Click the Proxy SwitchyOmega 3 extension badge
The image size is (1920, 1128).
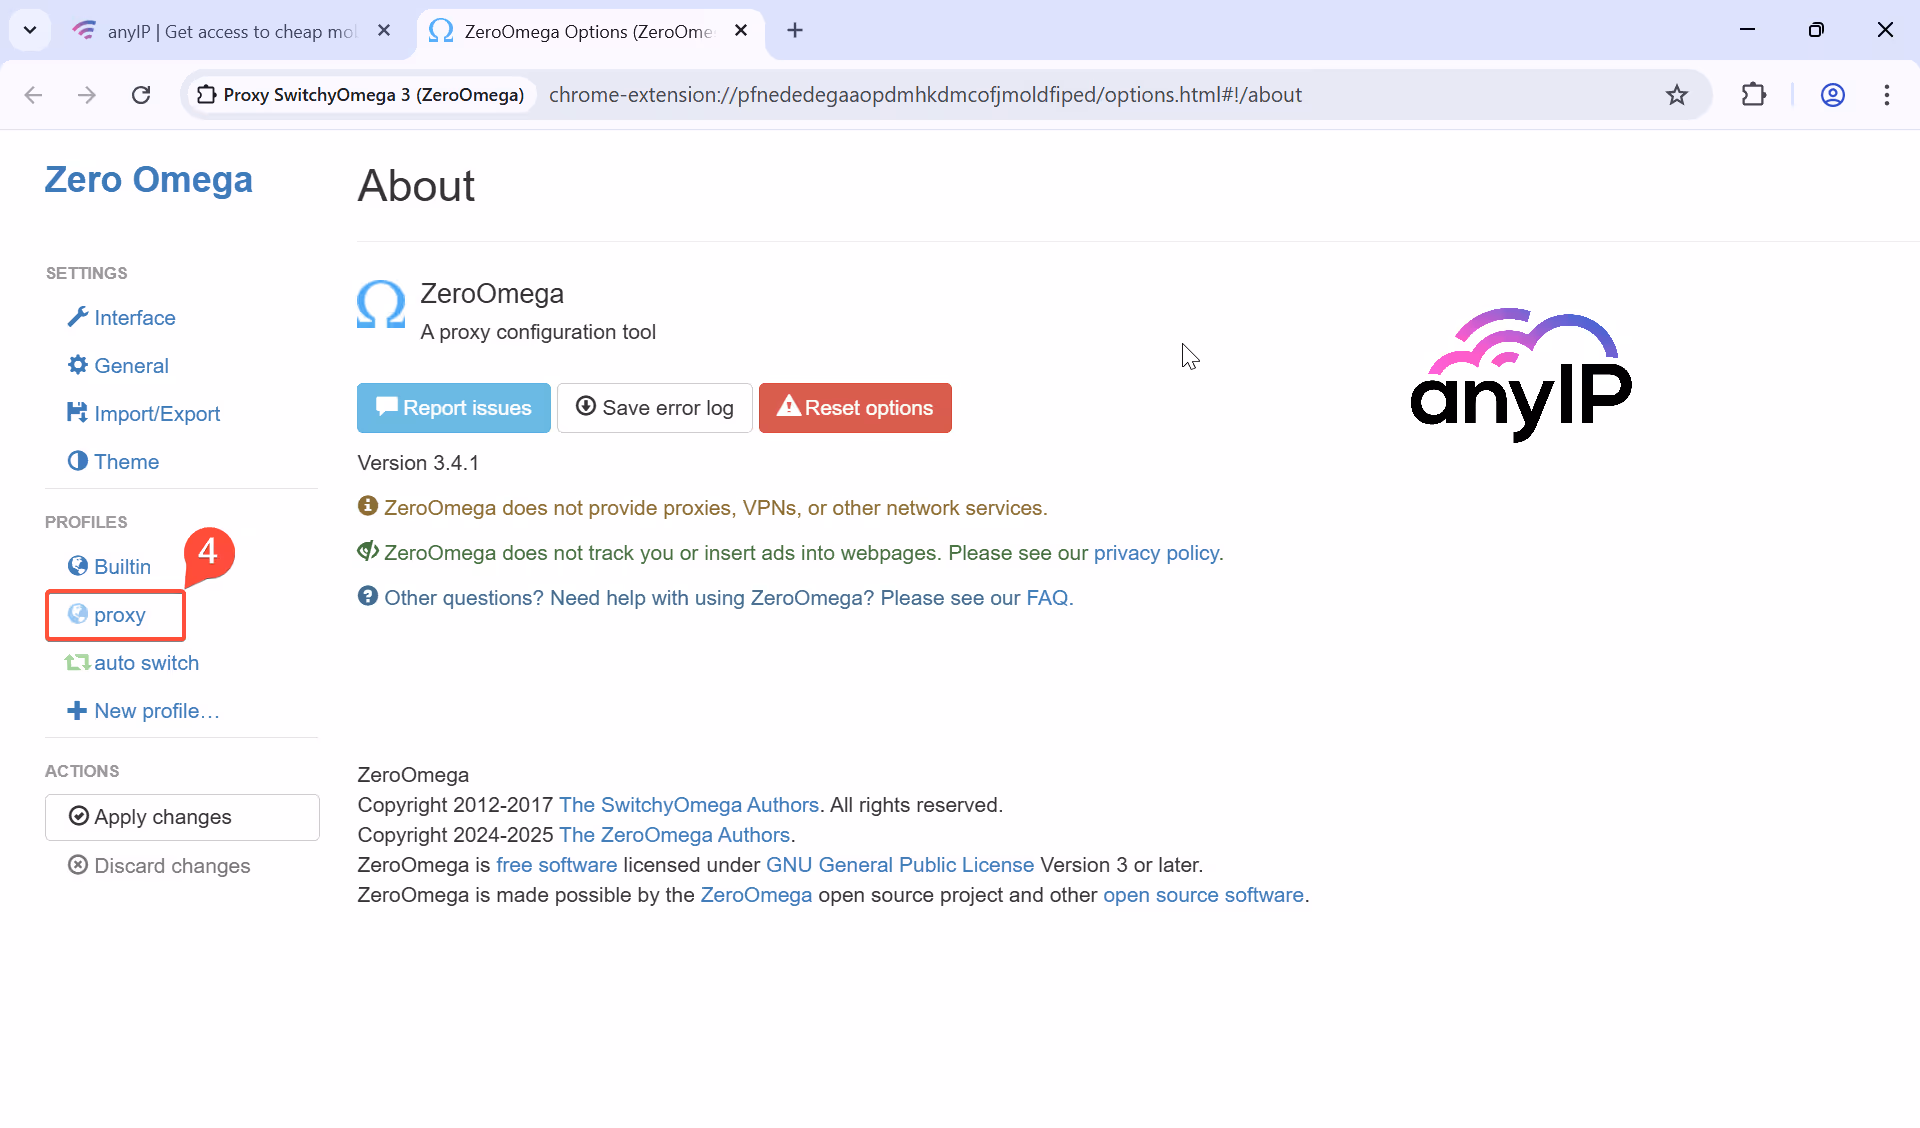pyautogui.click(x=360, y=94)
